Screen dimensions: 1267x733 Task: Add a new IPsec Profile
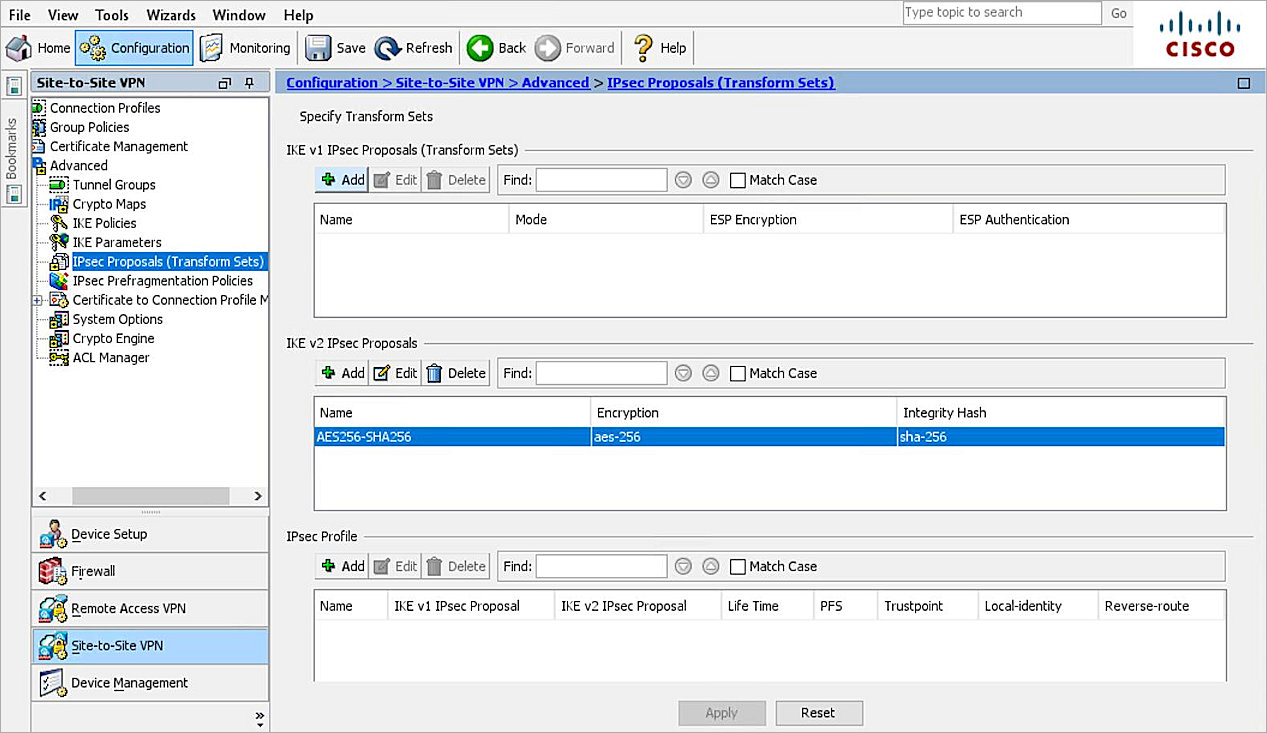click(x=342, y=566)
